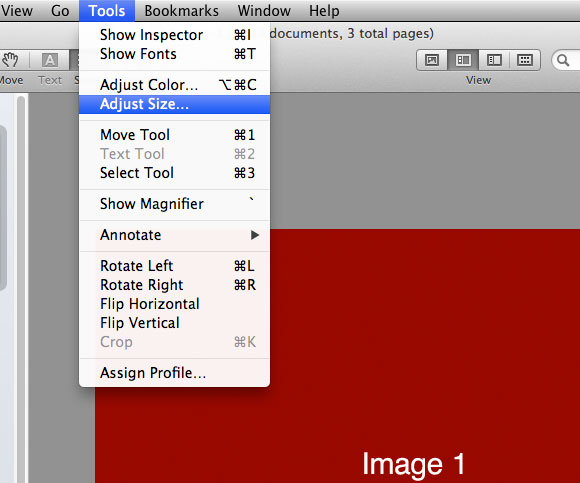Image resolution: width=580 pixels, height=483 pixels.
Task: Click the search magnifier field
Action: click(x=566, y=60)
